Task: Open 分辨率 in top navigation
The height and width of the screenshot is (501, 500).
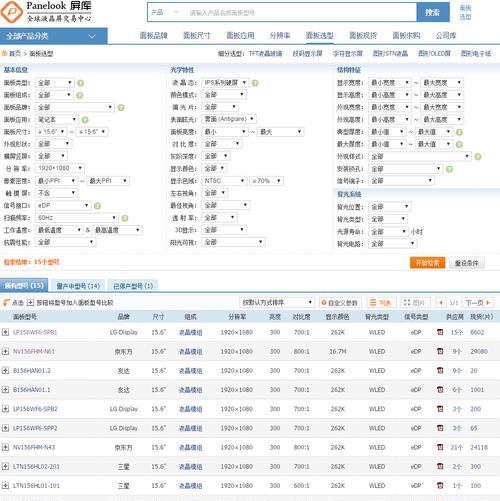Action: click(280, 35)
